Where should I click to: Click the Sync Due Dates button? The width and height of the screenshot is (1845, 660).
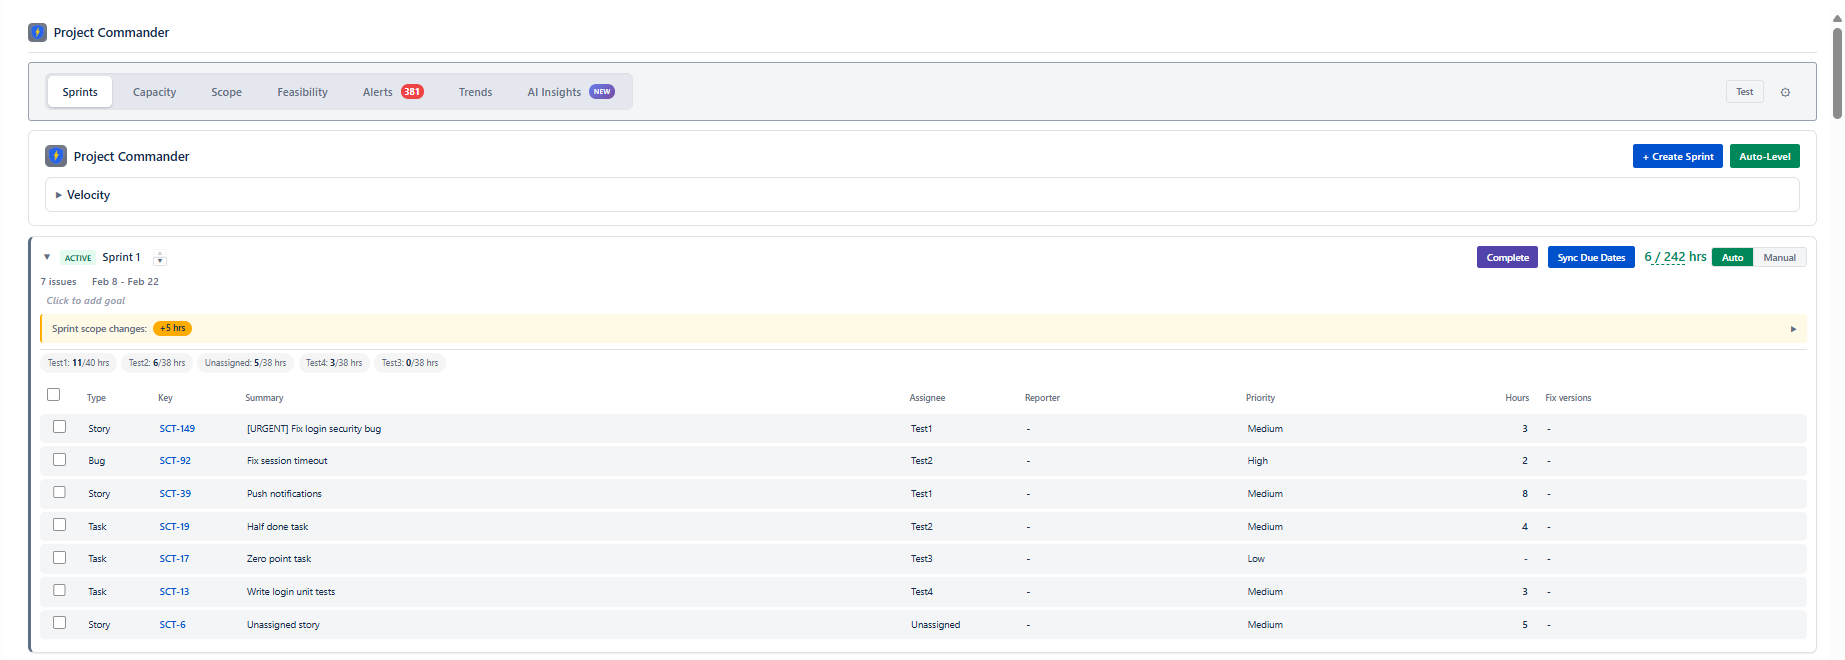1591,257
